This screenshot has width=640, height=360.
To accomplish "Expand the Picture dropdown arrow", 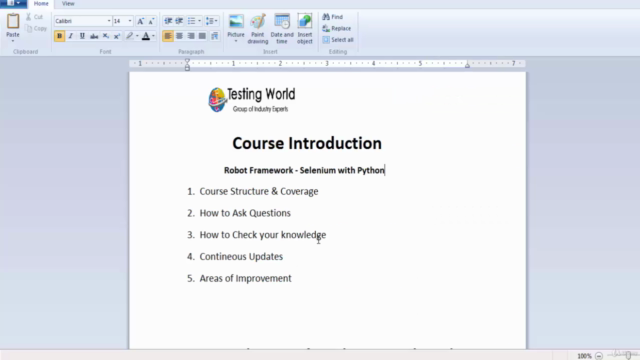I will click(x=236, y=41).
